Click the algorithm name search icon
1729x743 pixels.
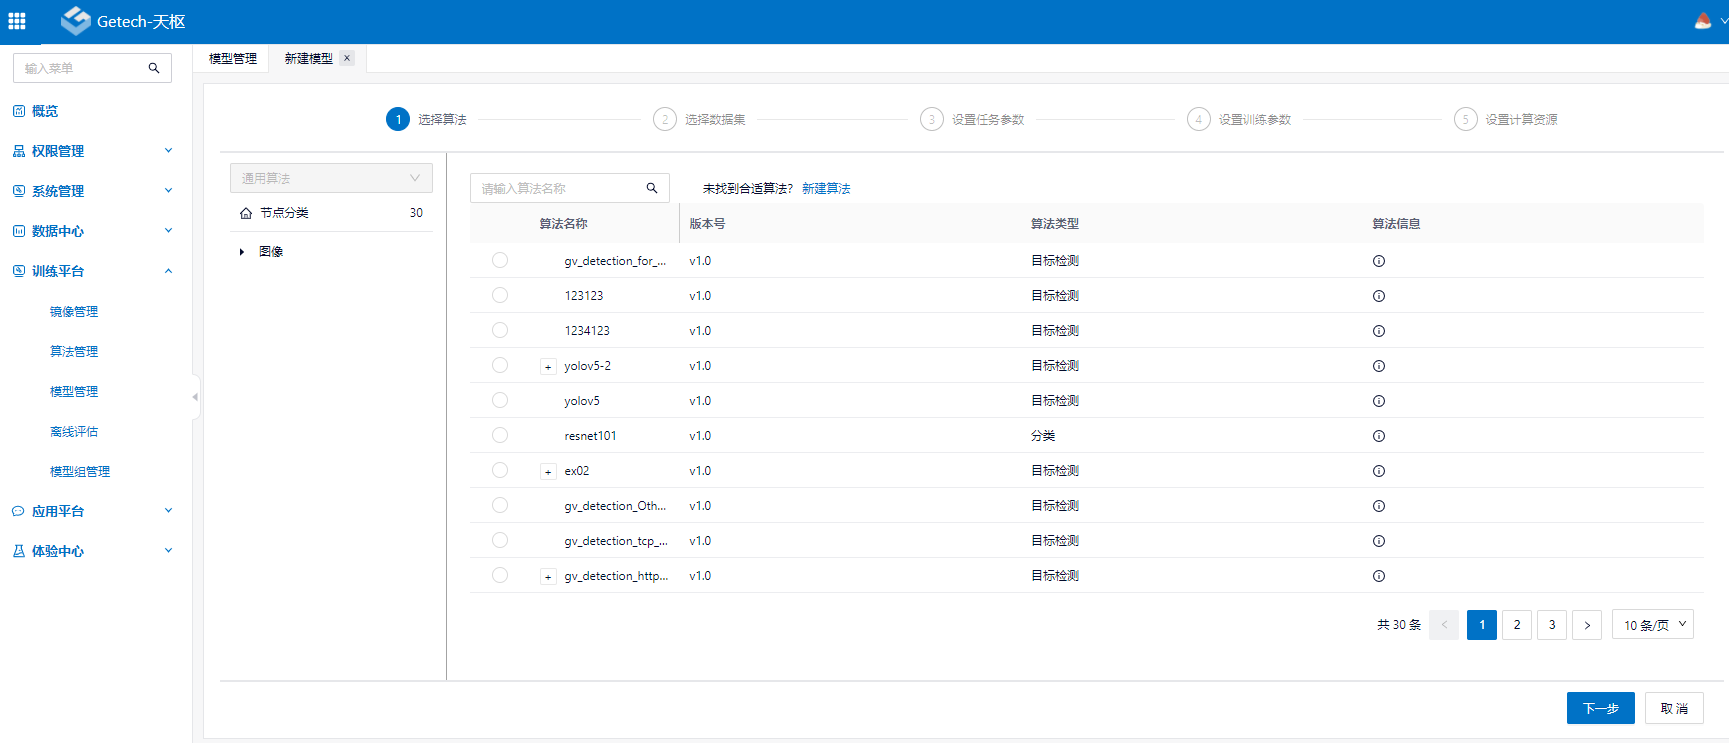click(652, 188)
